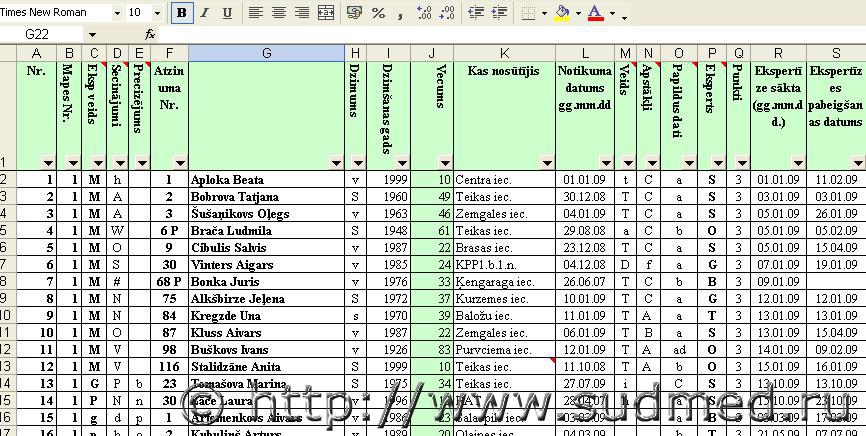Image resolution: width=866 pixels, height=436 pixels.
Task: Toggle italic formatting
Action: point(205,13)
